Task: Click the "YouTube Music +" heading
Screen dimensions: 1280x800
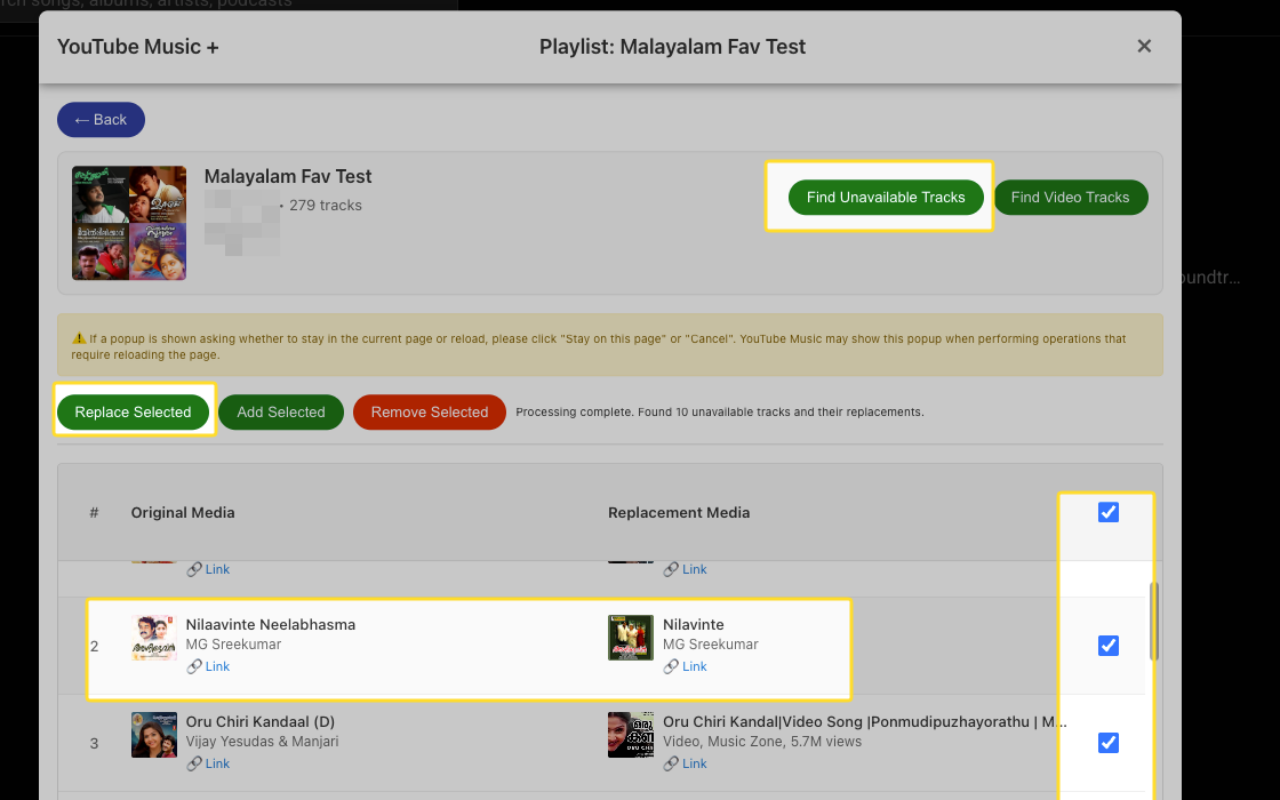Action: 138,46
